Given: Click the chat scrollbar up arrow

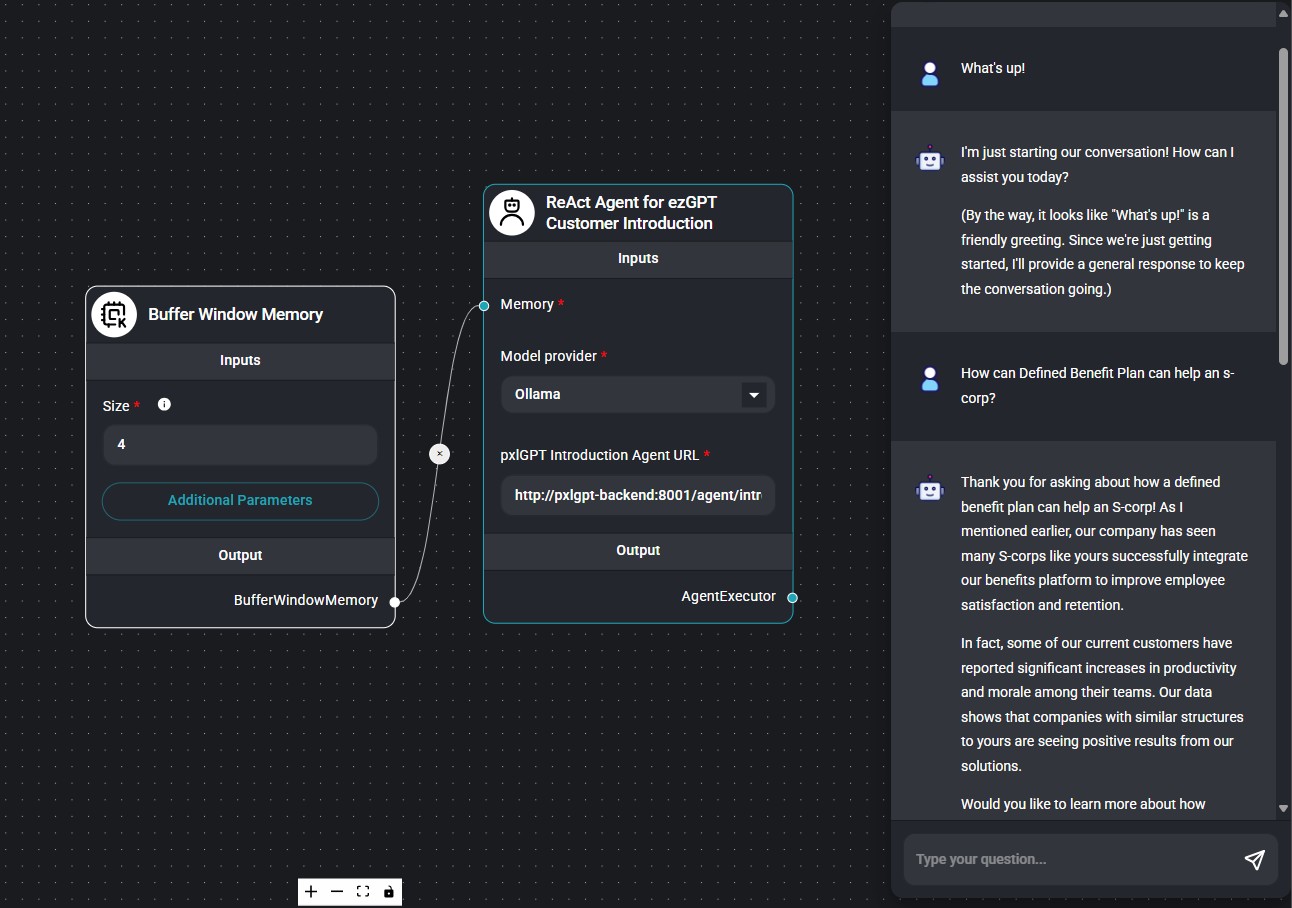Looking at the screenshot, I should [1283, 13].
